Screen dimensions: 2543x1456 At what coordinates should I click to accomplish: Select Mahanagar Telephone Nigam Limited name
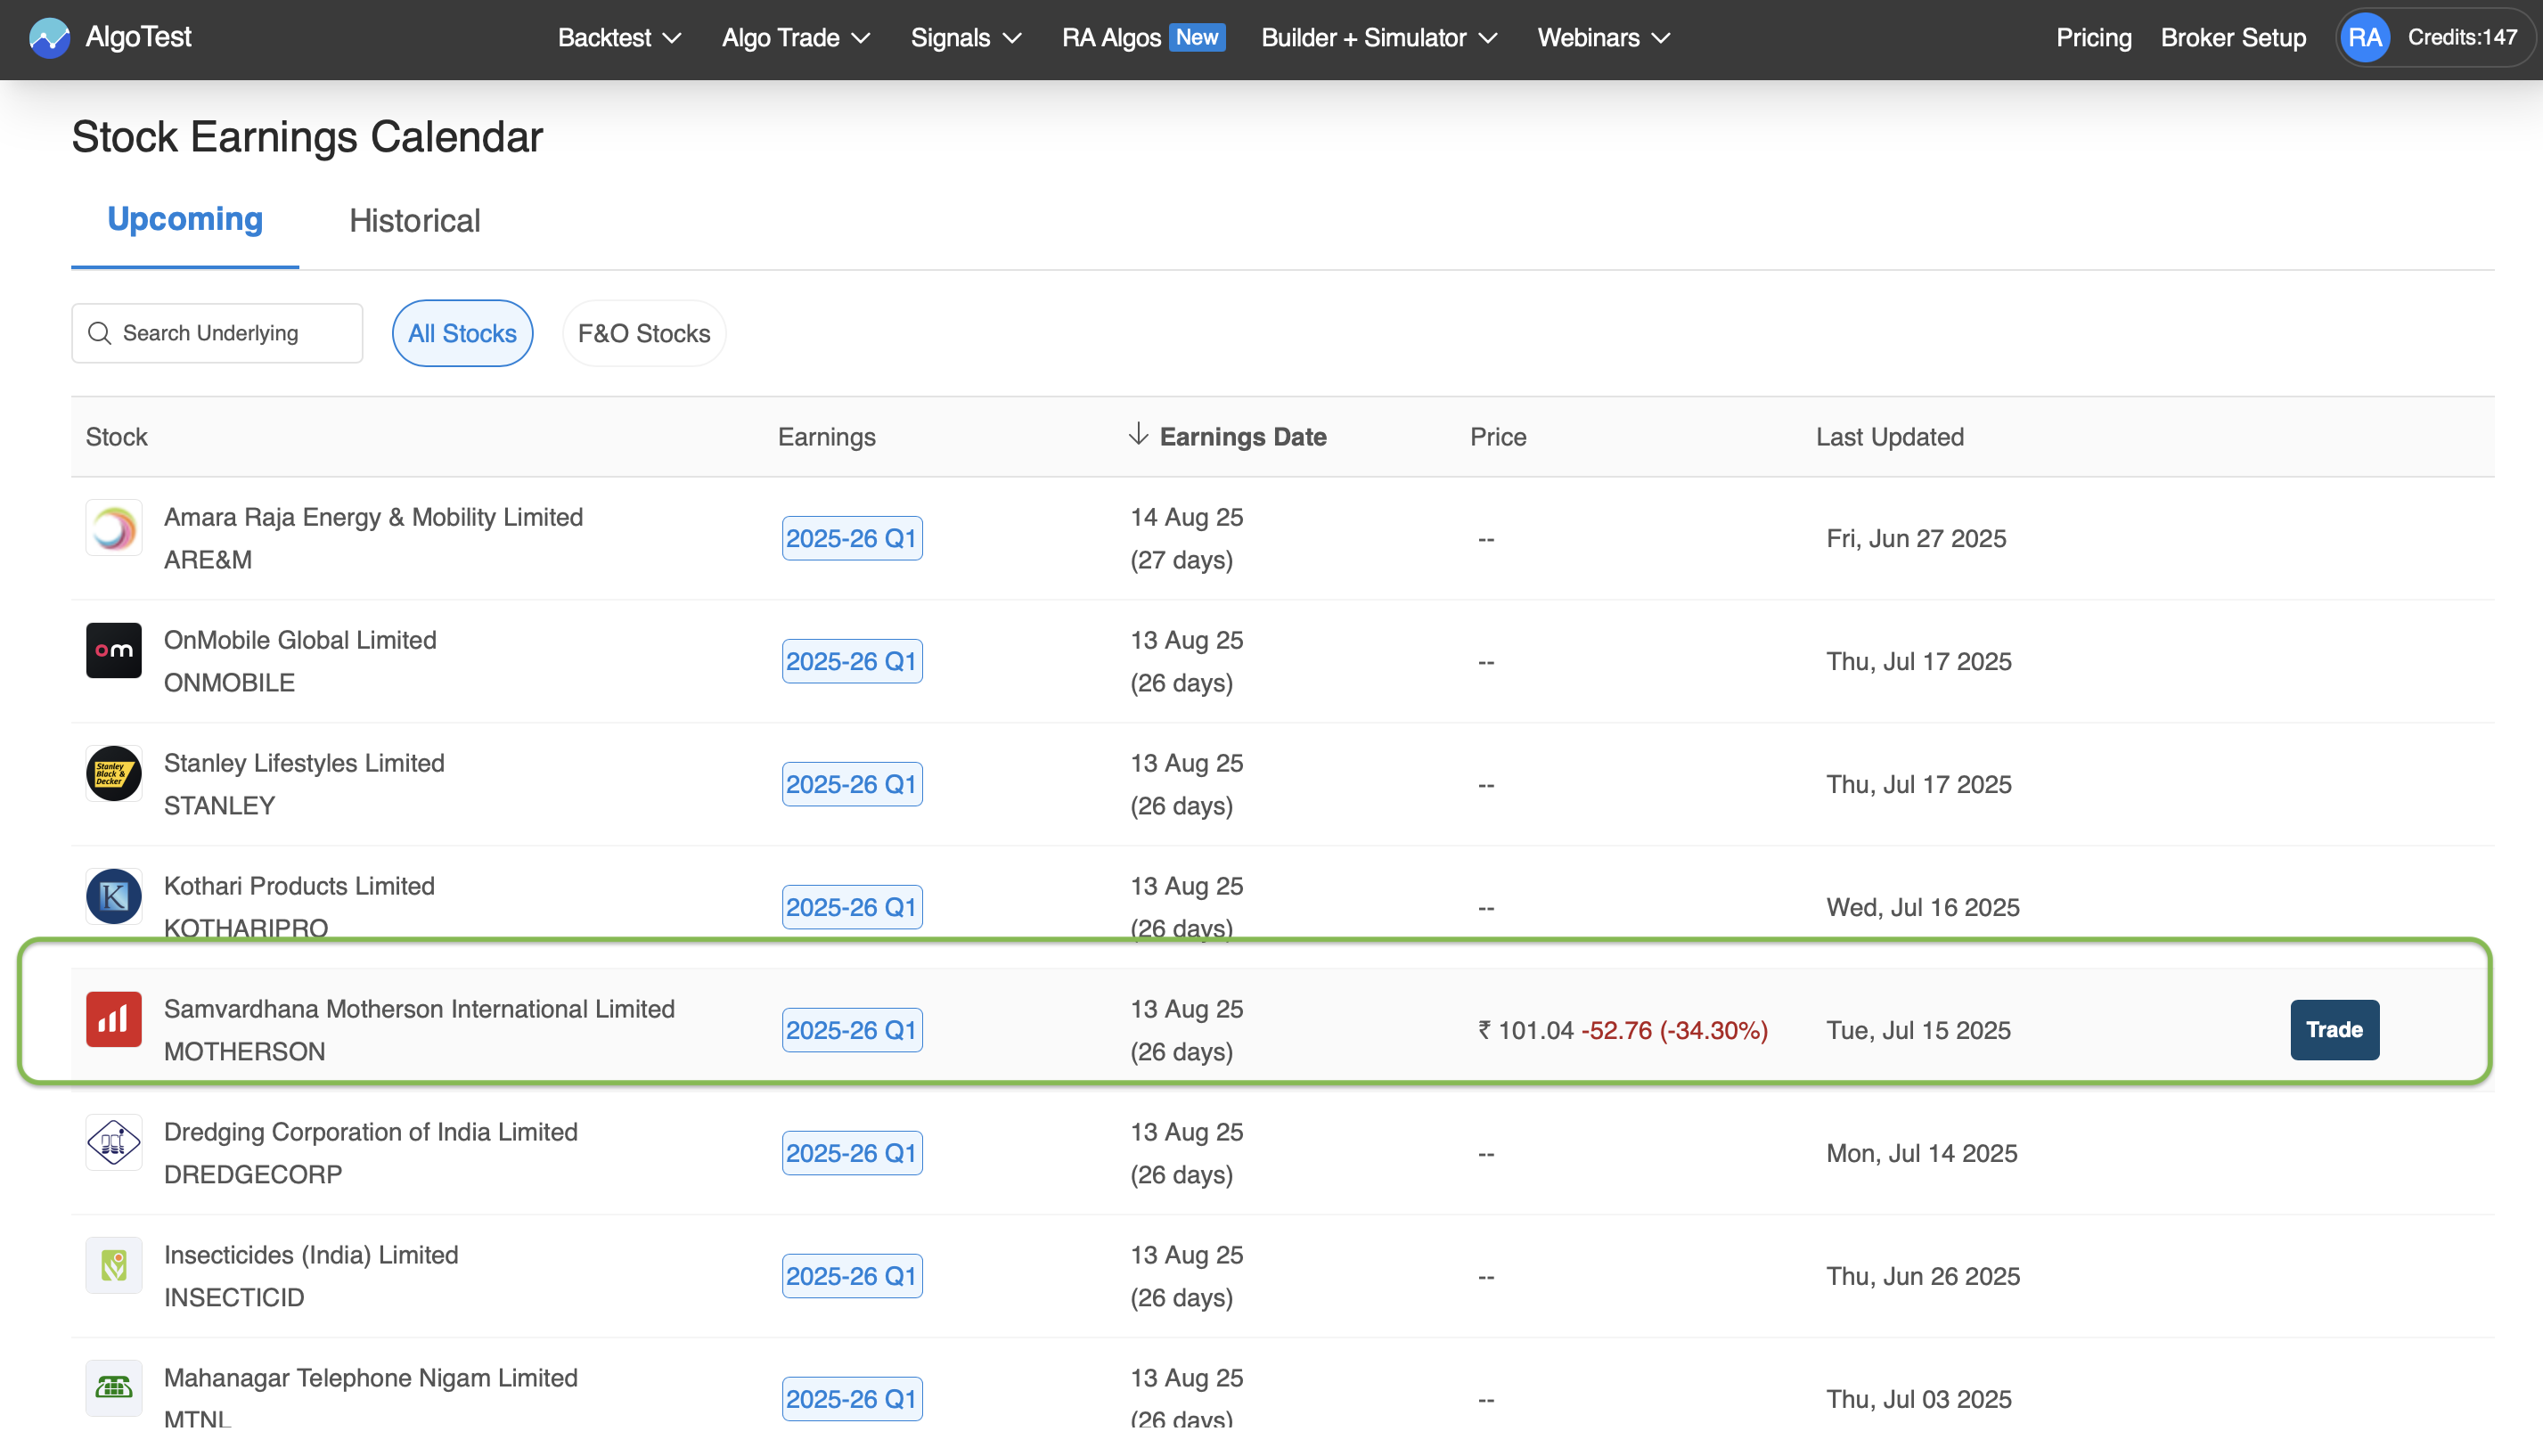click(371, 1378)
